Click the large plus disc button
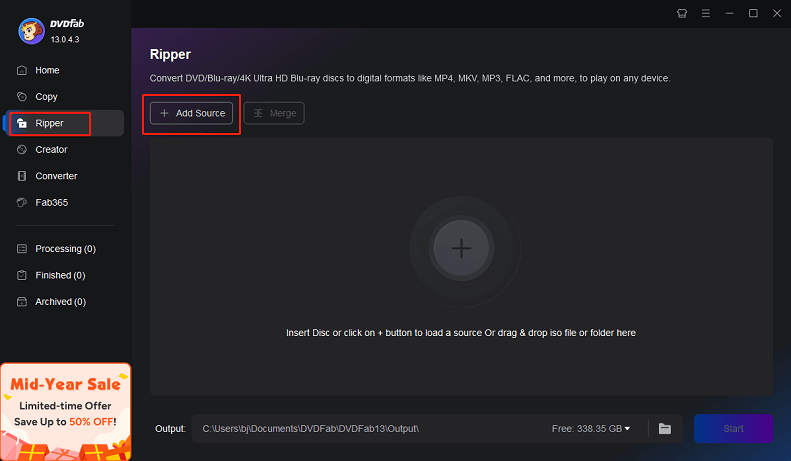791x461 pixels. click(461, 248)
